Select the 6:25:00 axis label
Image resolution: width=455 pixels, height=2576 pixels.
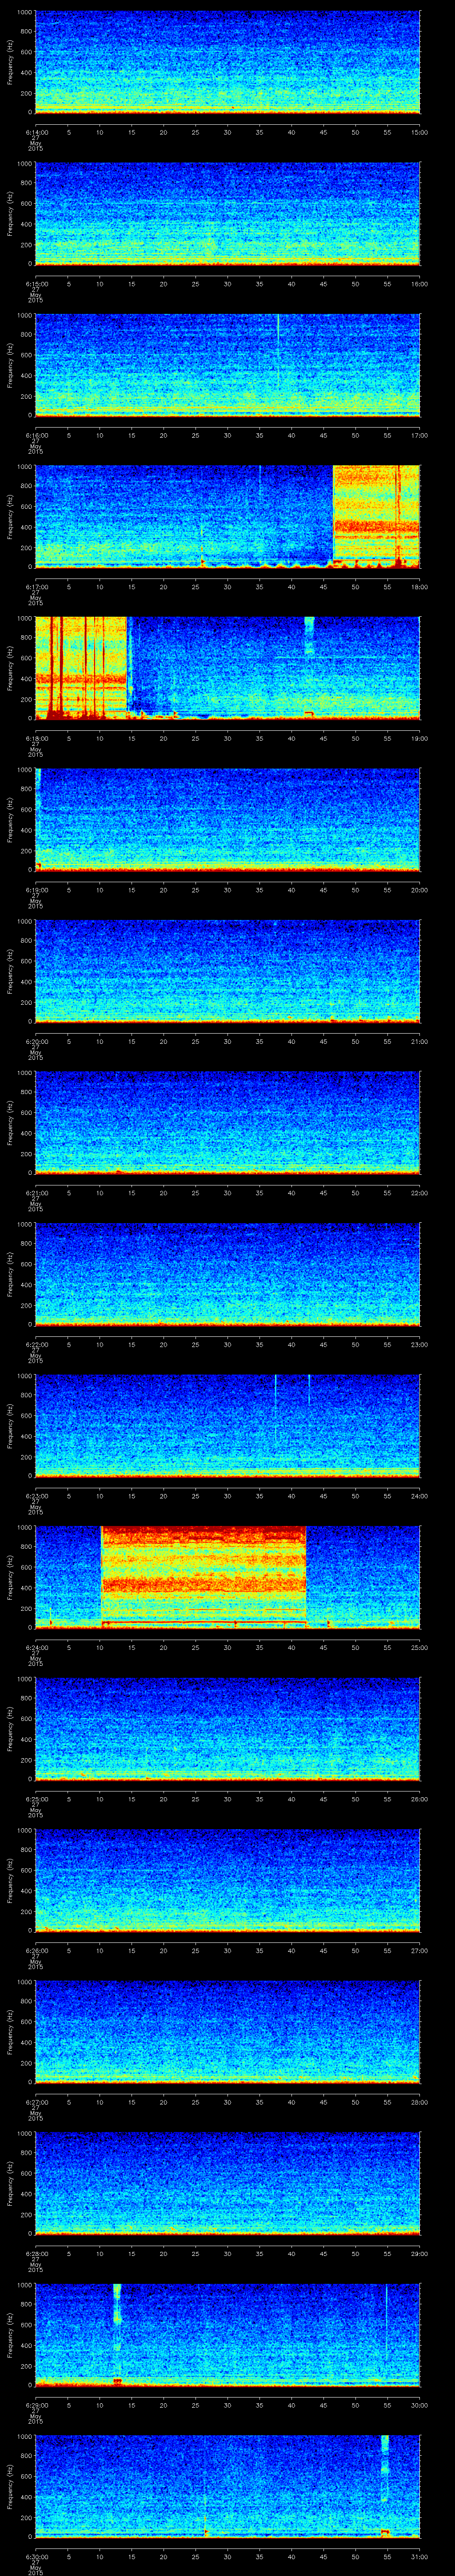coord(36,1799)
